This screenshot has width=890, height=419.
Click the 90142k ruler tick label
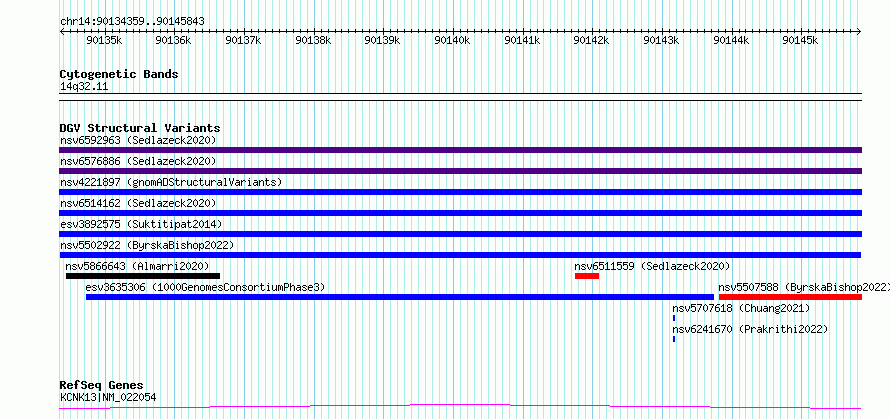click(591, 40)
